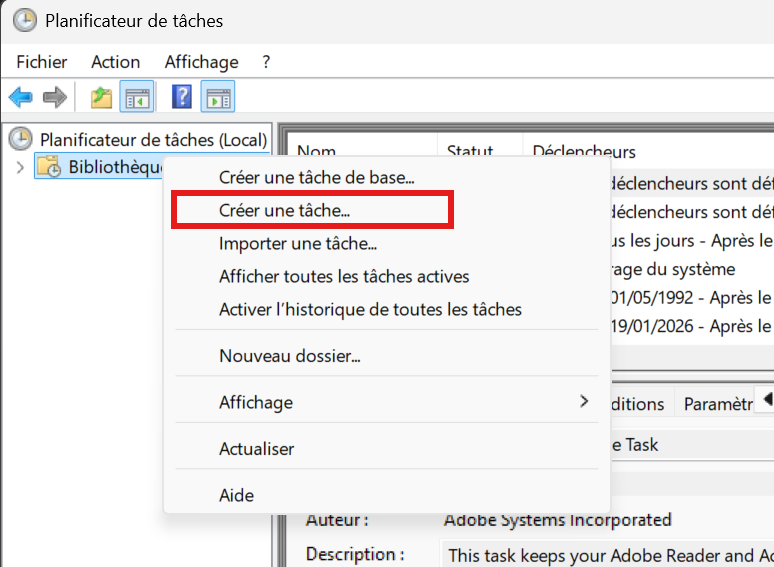
Task: Toggle the show/hide Action pane icon
Action: (218, 97)
